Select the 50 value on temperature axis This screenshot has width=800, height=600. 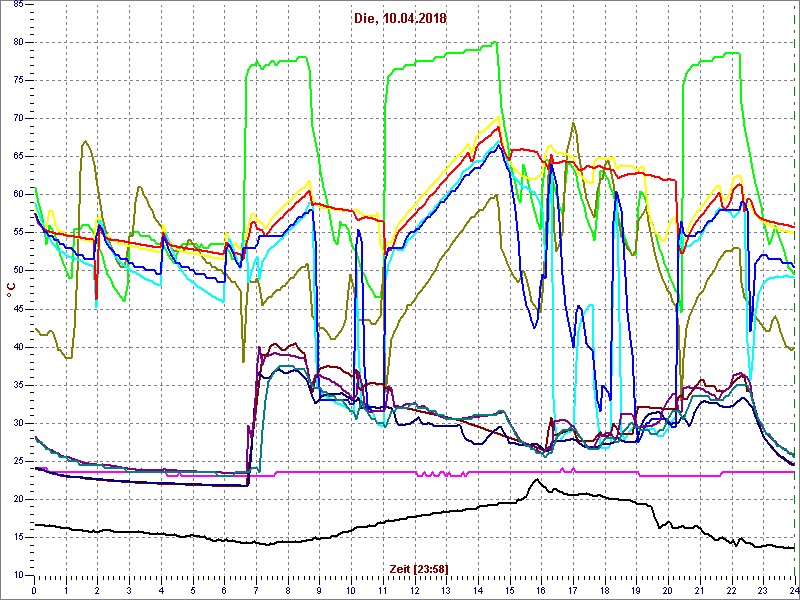(17, 271)
